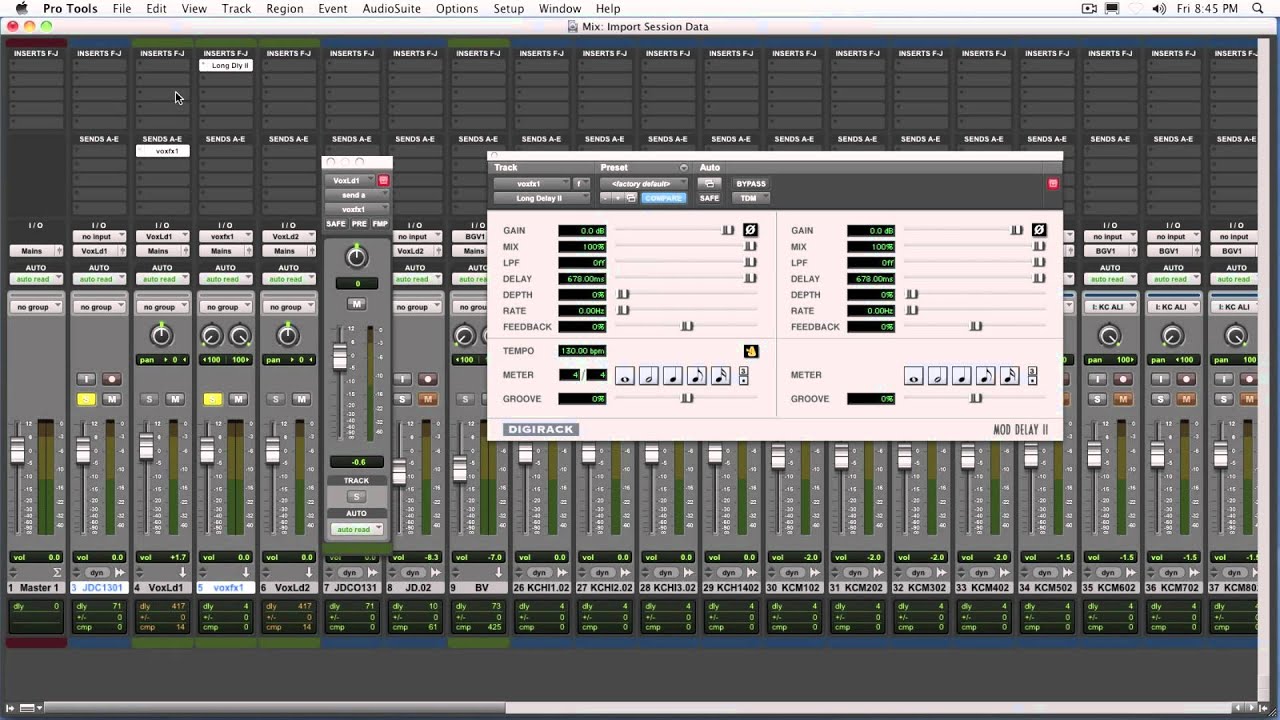Invert phase on right channel gain
The image size is (1280, 720).
(1038, 230)
